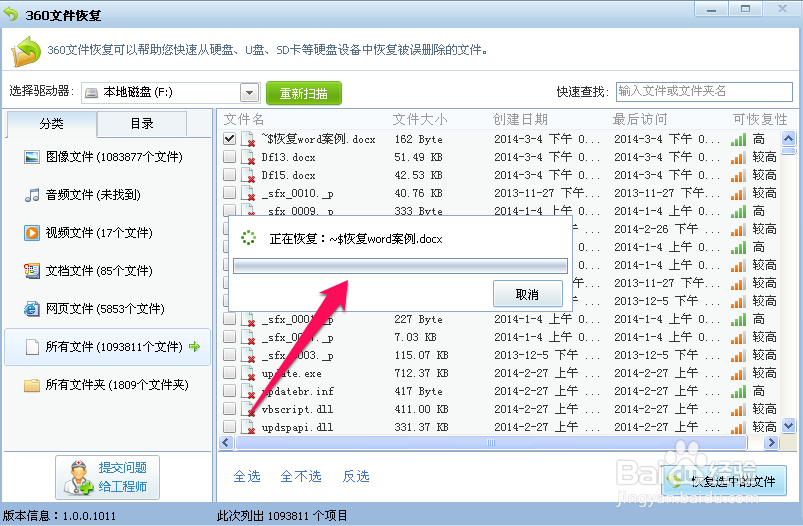The height and width of the screenshot is (526, 803).
Task: Click the all files blank page icon
Action: (x=32, y=347)
